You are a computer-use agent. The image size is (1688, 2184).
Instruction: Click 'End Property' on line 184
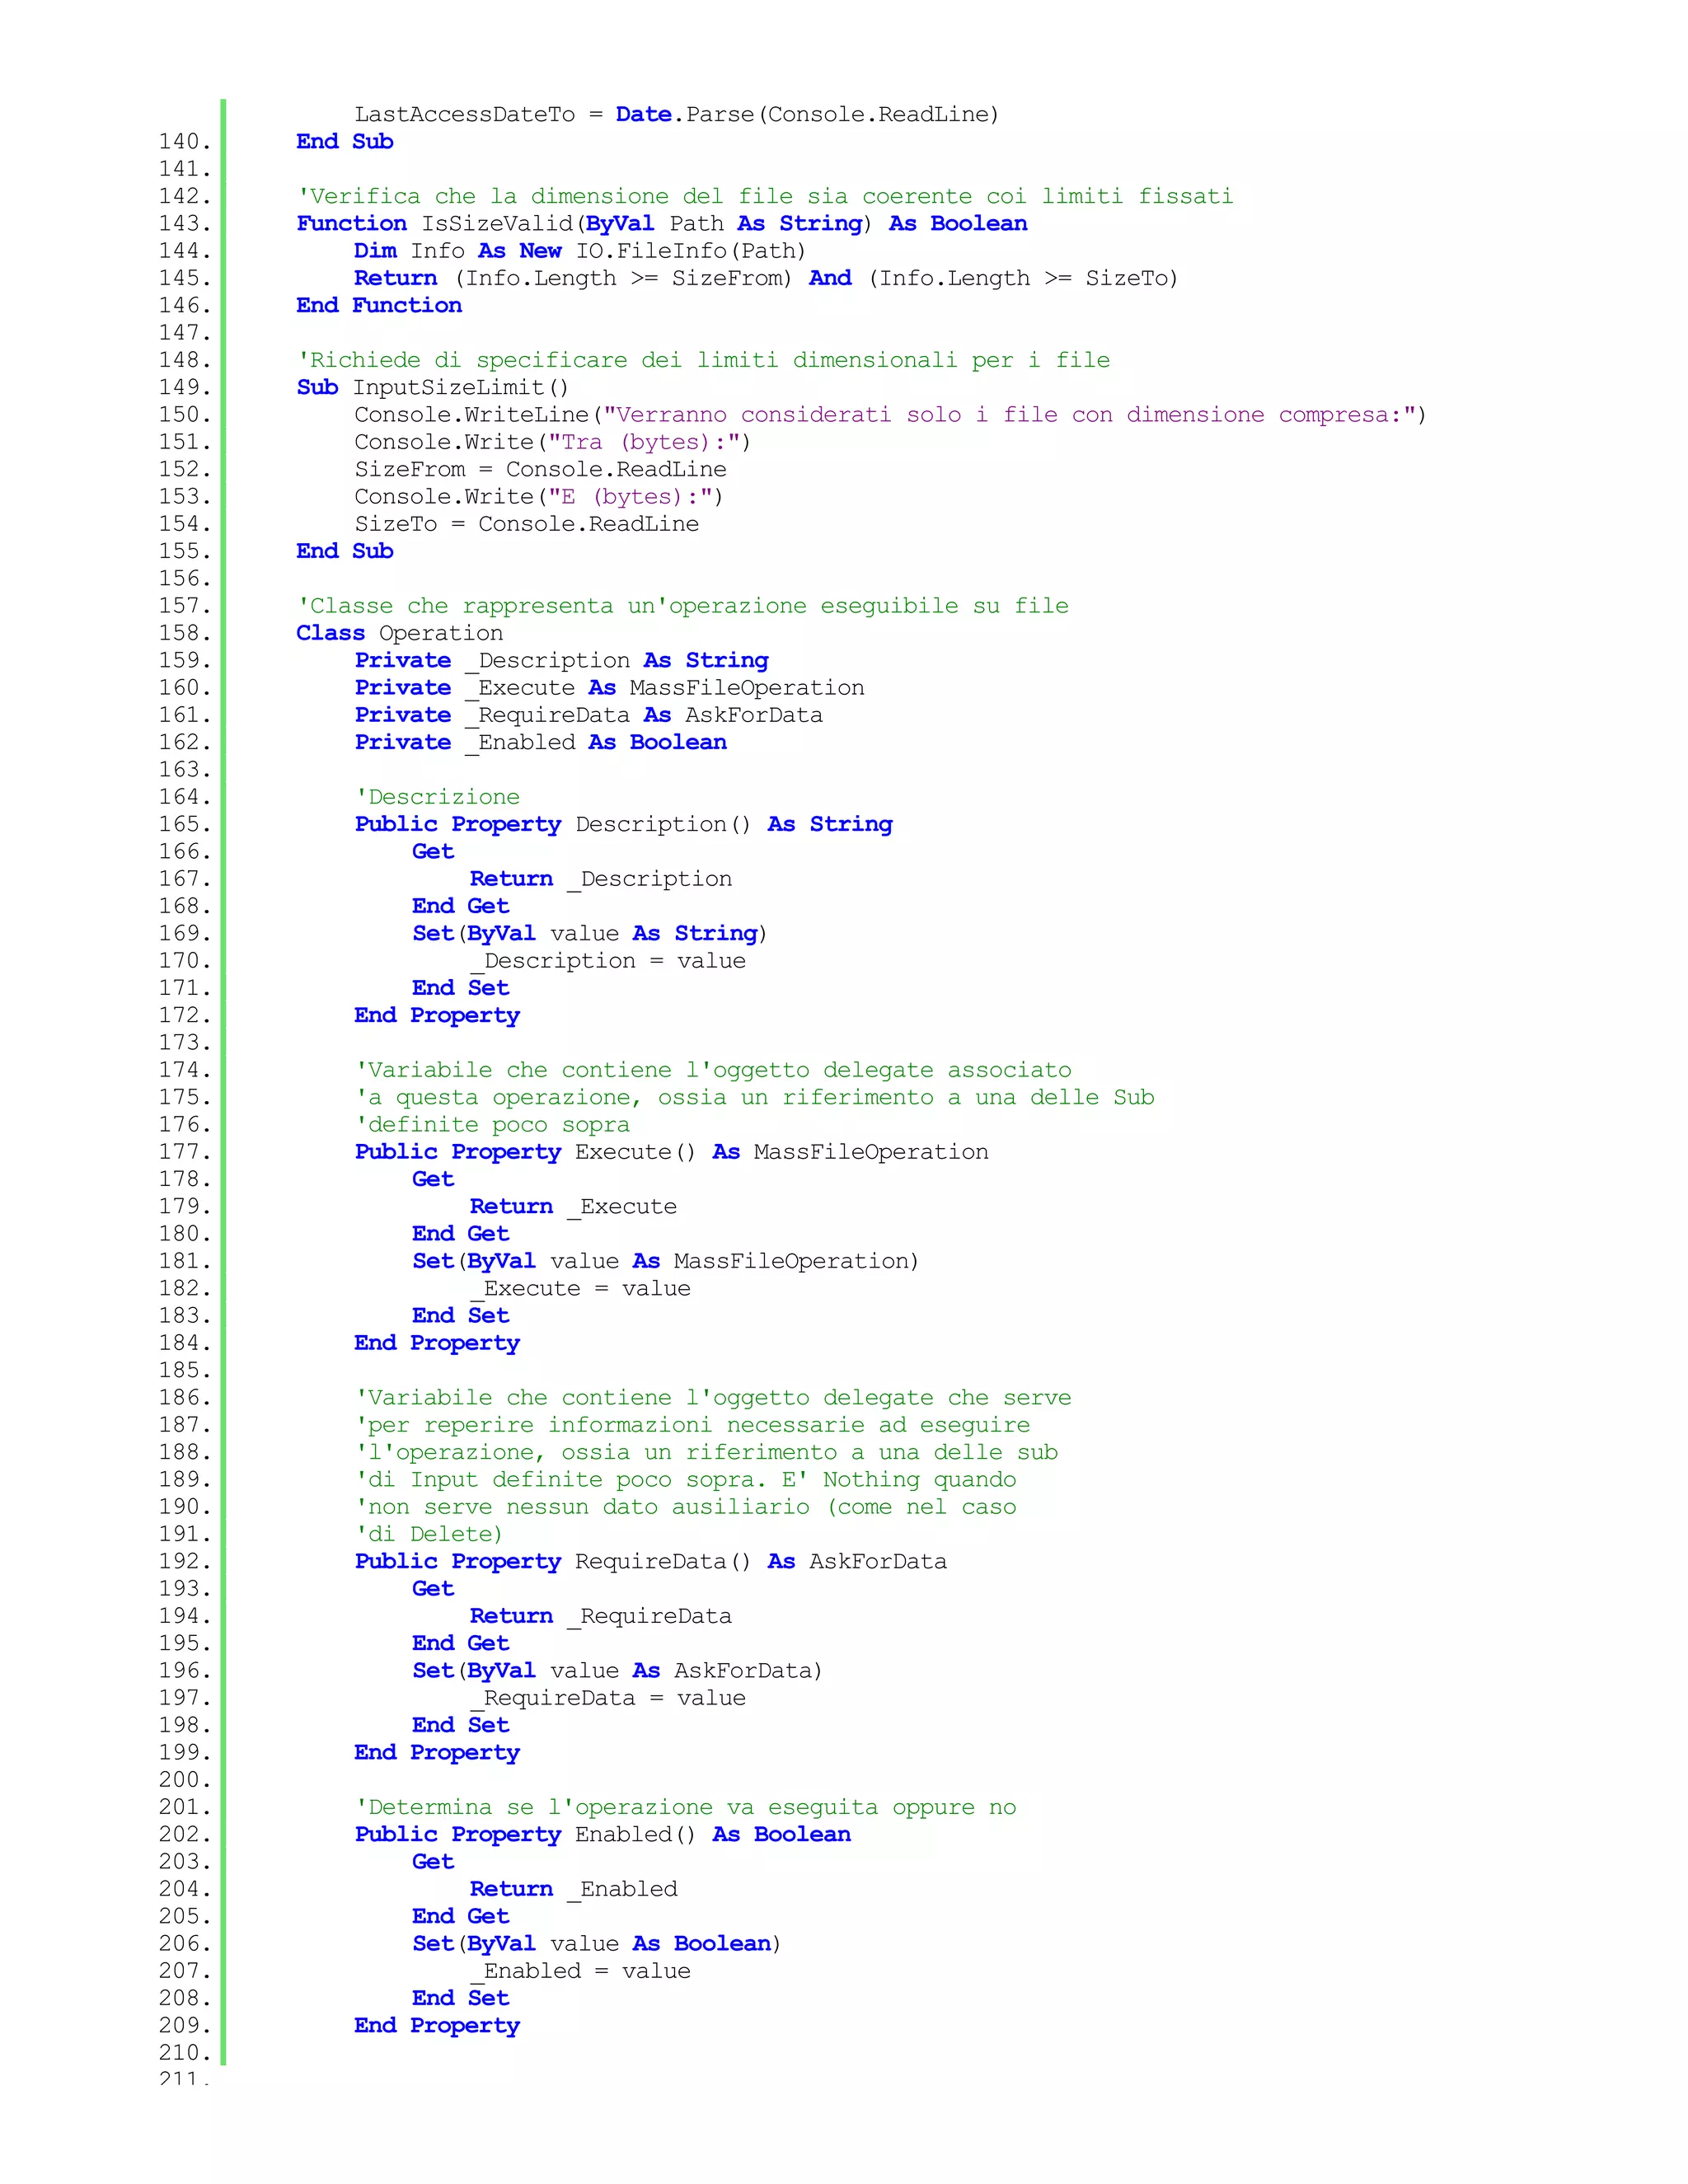[437, 1343]
